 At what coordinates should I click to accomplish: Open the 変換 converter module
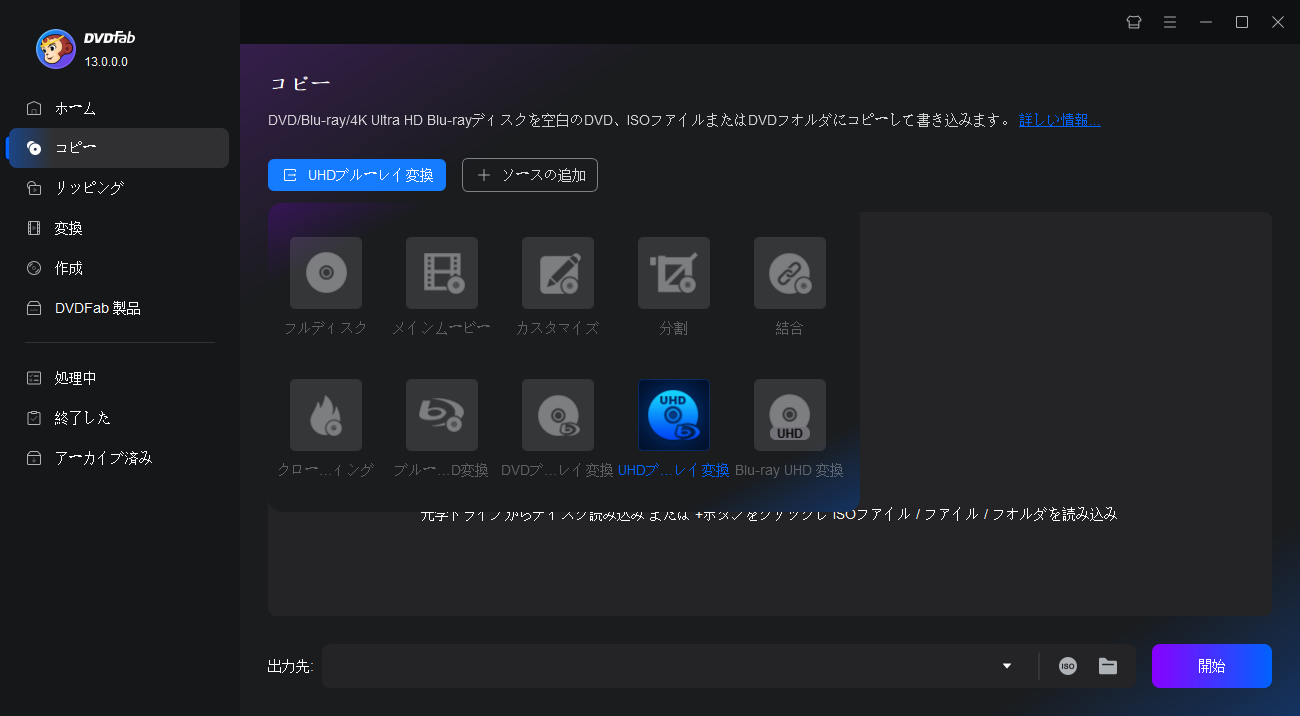point(118,228)
